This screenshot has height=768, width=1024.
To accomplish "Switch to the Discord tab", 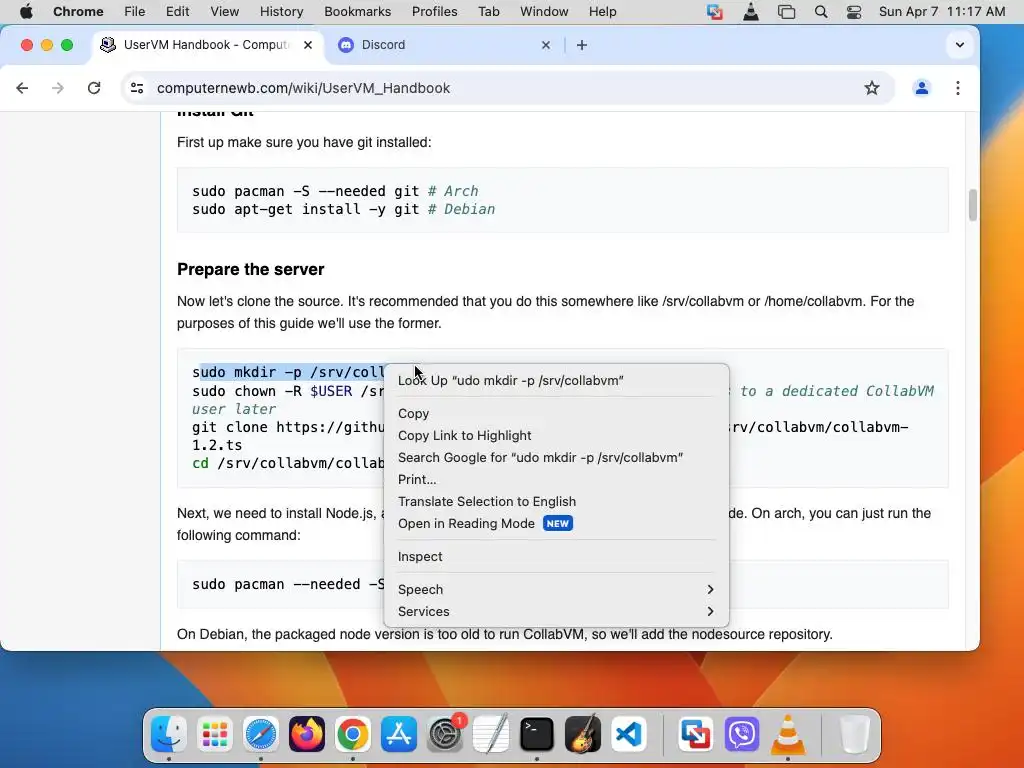I will click(x=444, y=45).
